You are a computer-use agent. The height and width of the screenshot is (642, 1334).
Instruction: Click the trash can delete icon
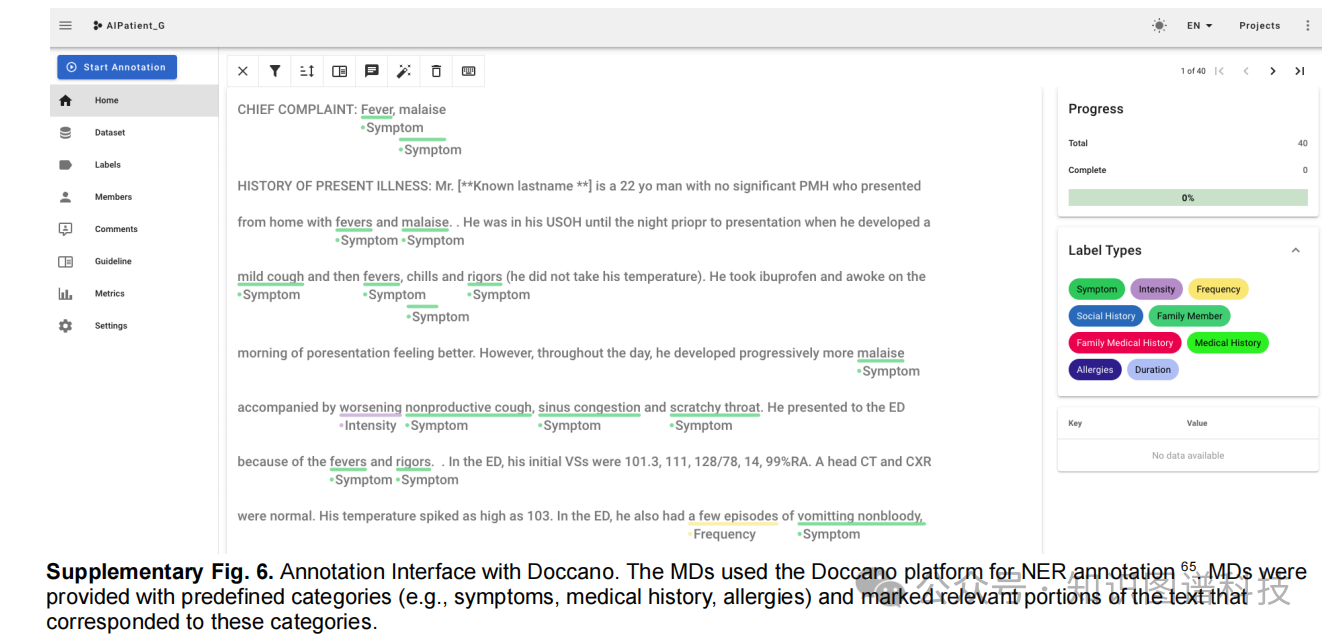(436, 71)
